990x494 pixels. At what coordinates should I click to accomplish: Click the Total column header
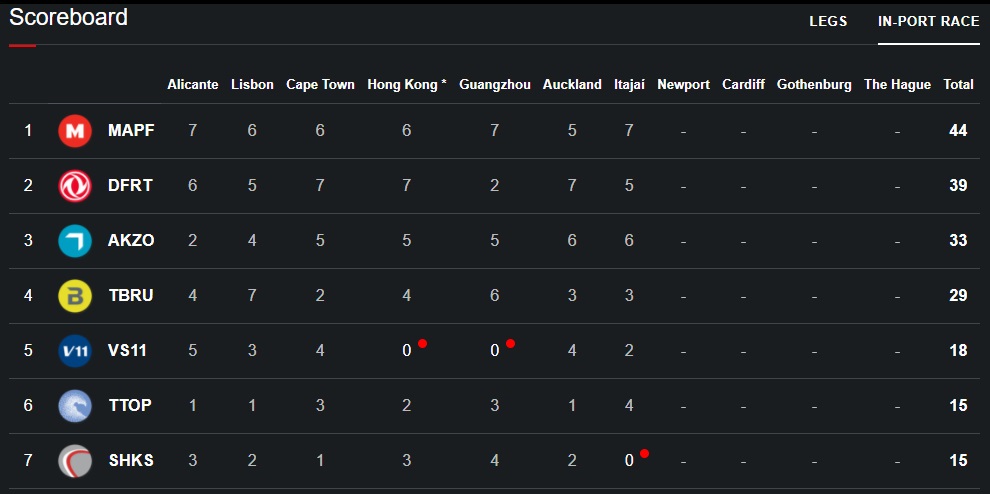tap(958, 85)
